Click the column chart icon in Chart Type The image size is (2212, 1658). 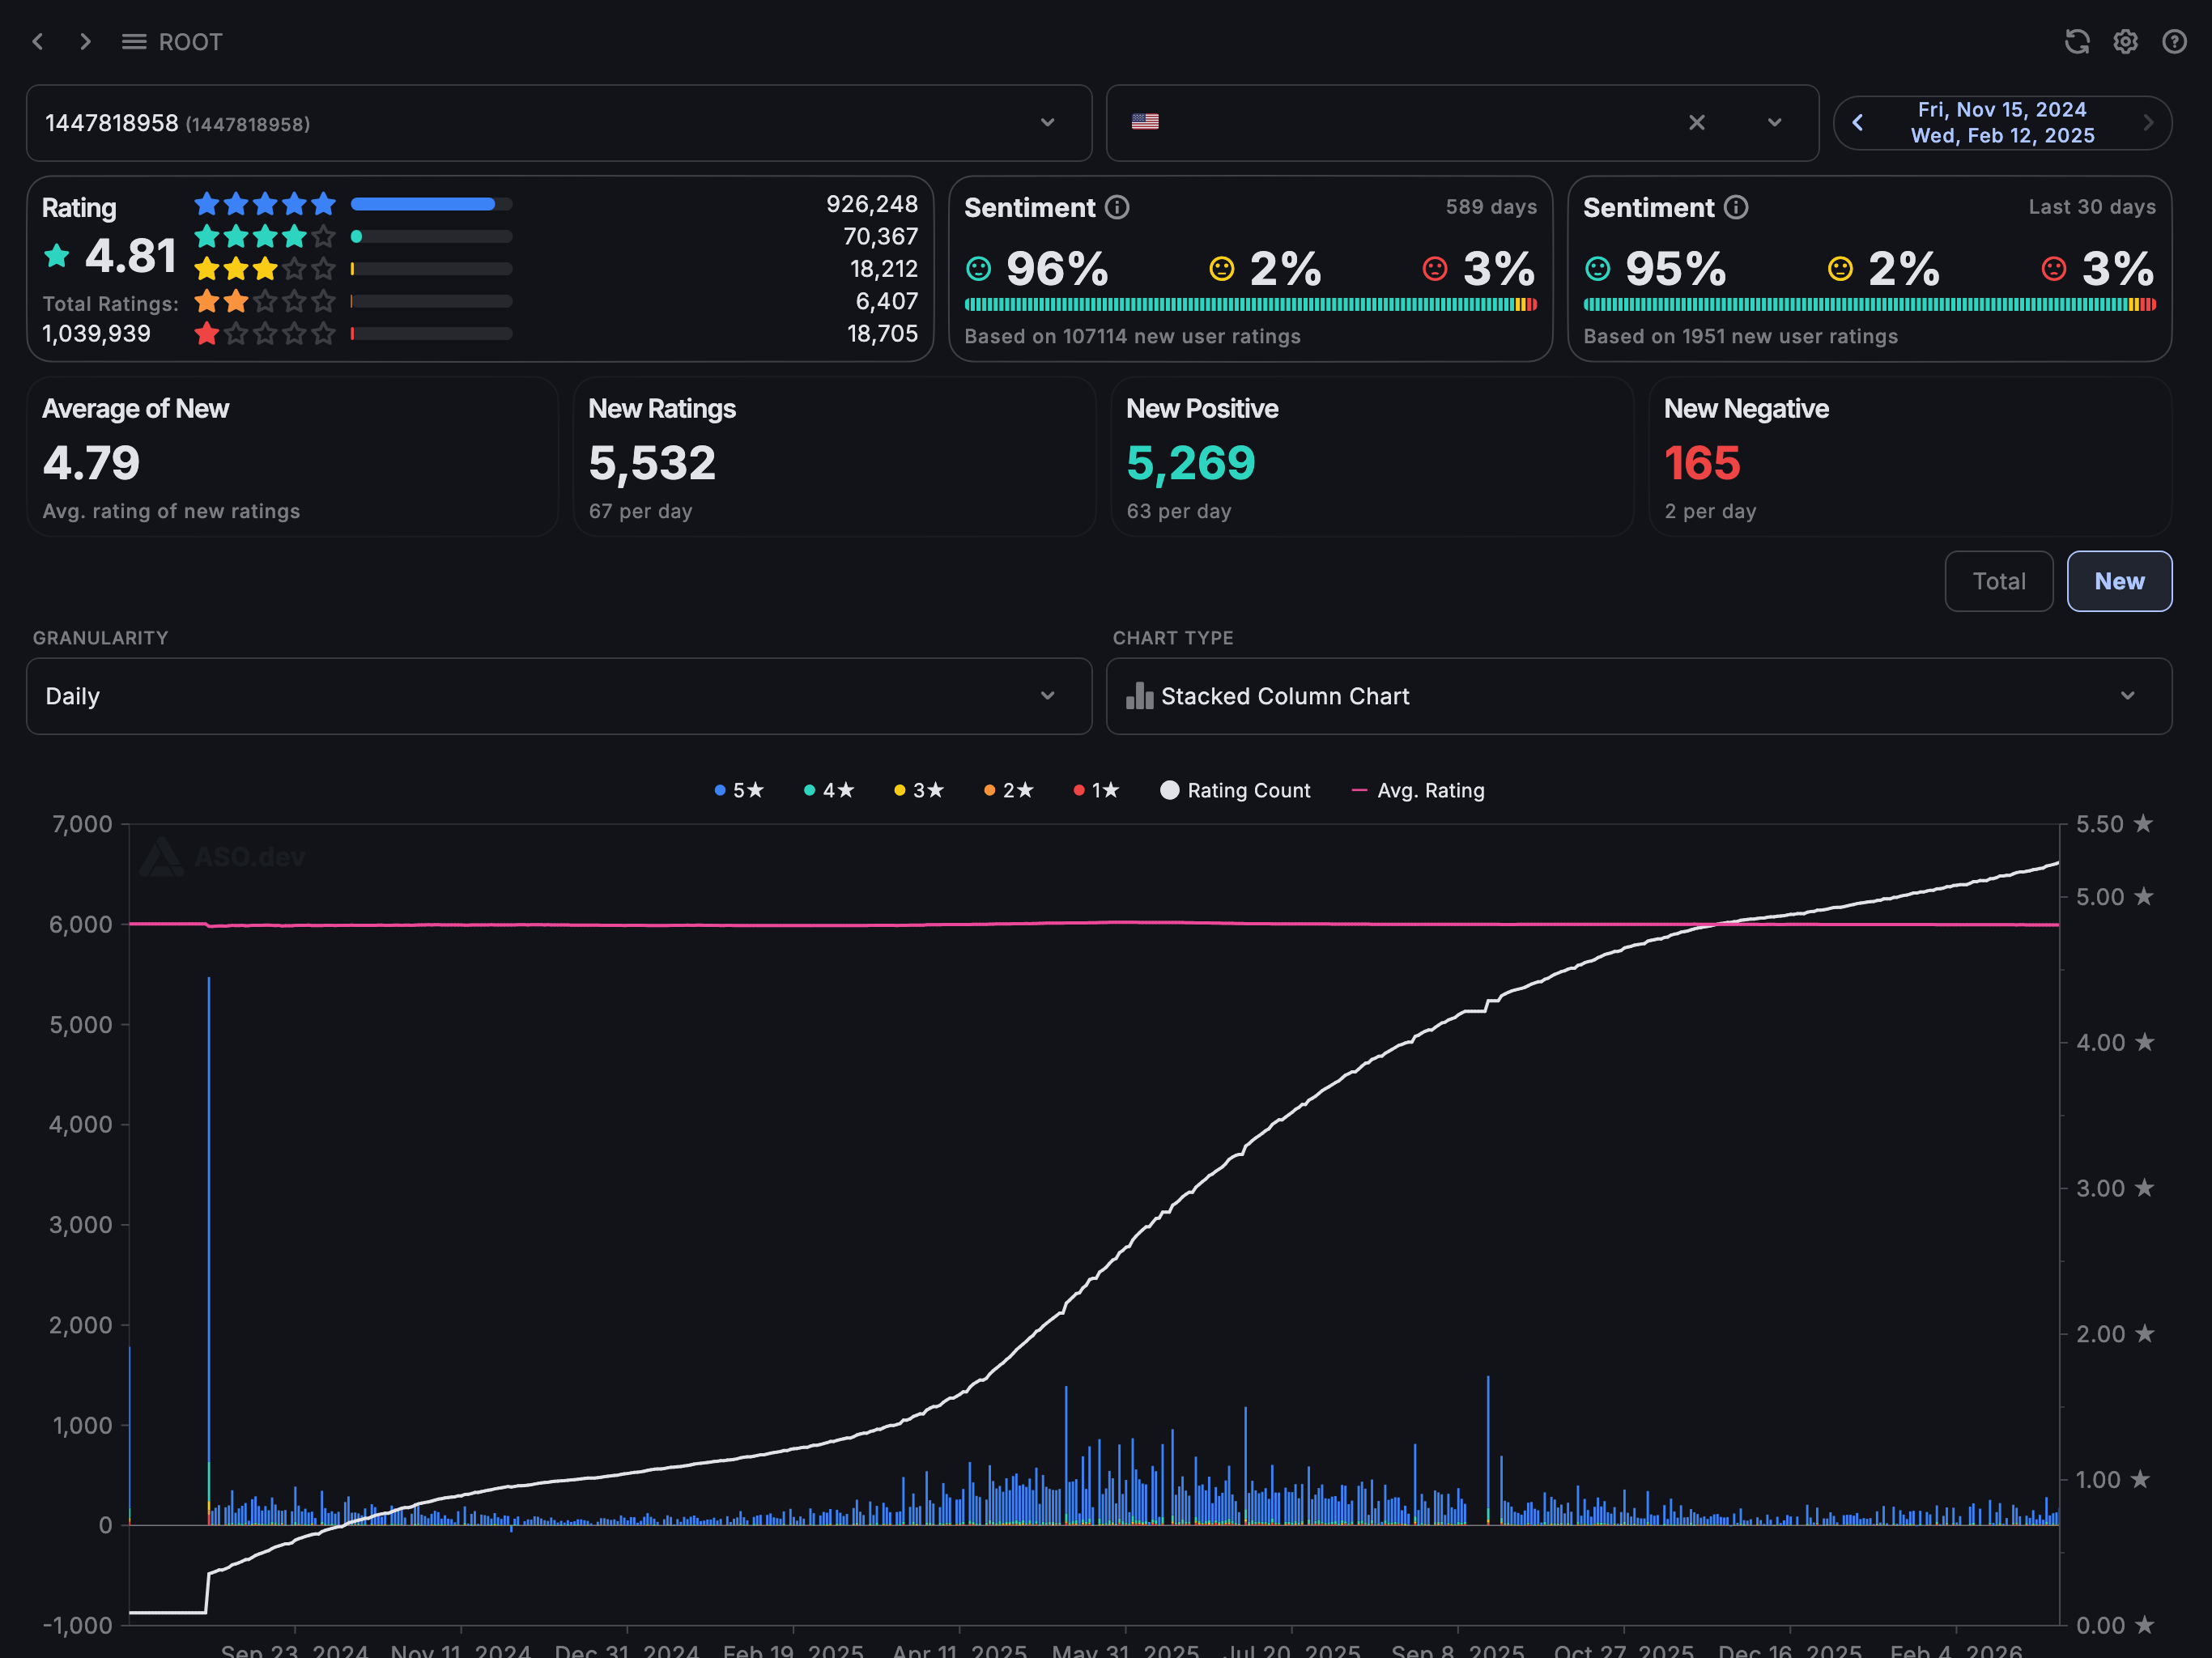pyautogui.click(x=1139, y=696)
